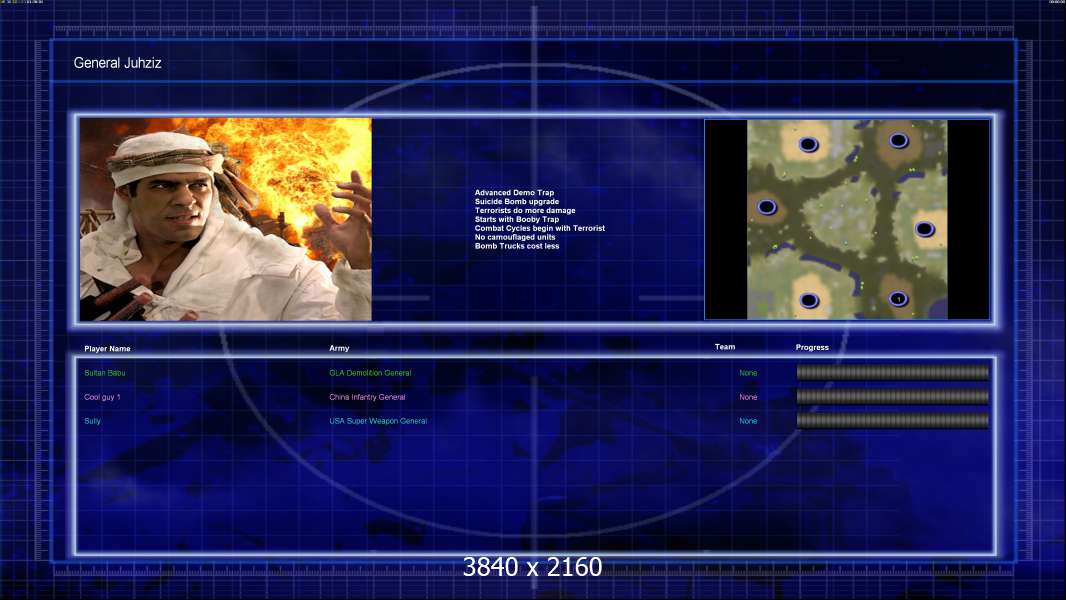This screenshot has height=600, width=1066.
Task: Click the GLA Demolition General army entry
Action: tap(370, 373)
